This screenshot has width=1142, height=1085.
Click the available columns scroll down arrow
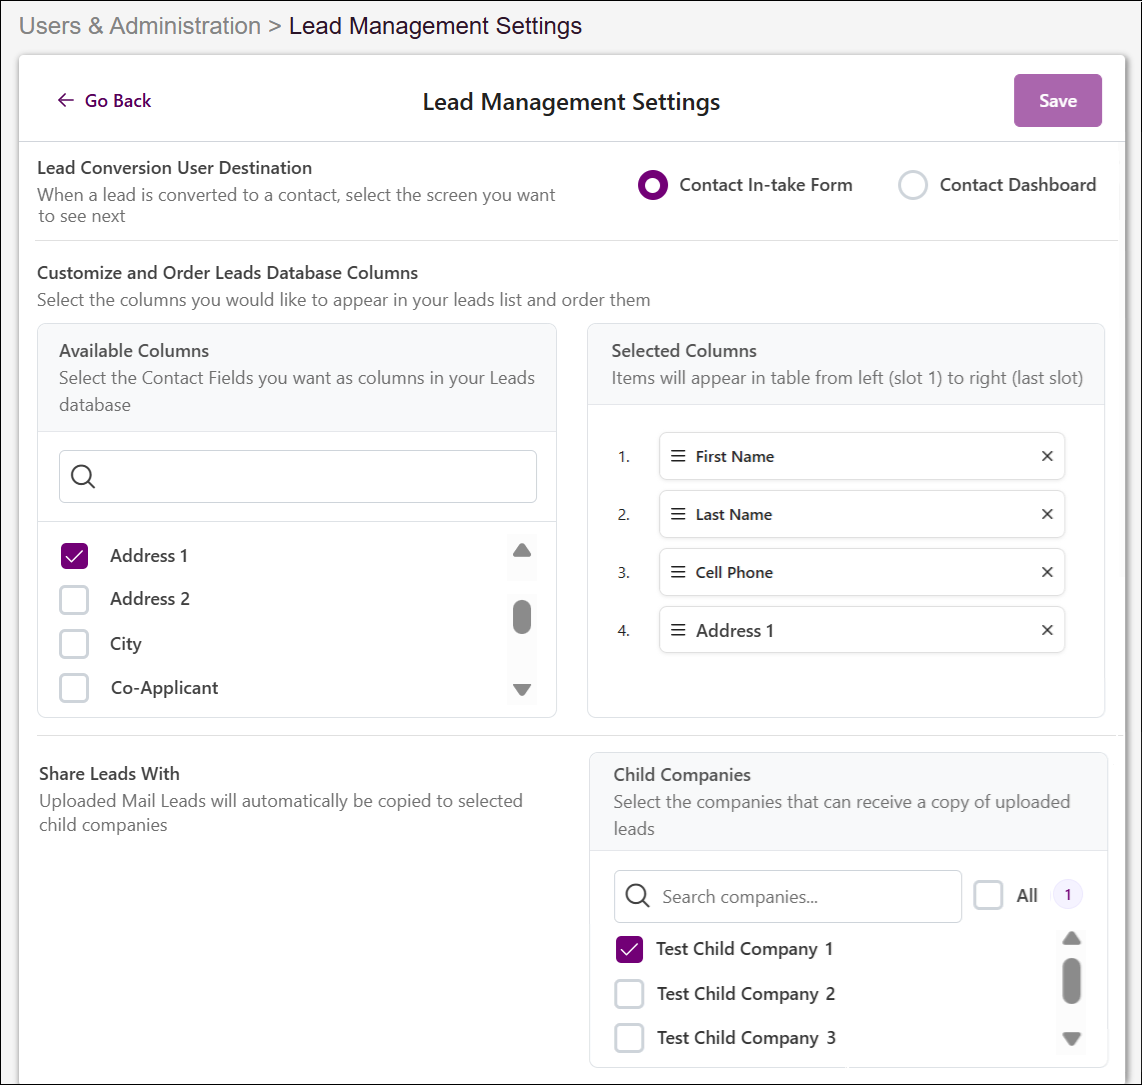coord(521,689)
